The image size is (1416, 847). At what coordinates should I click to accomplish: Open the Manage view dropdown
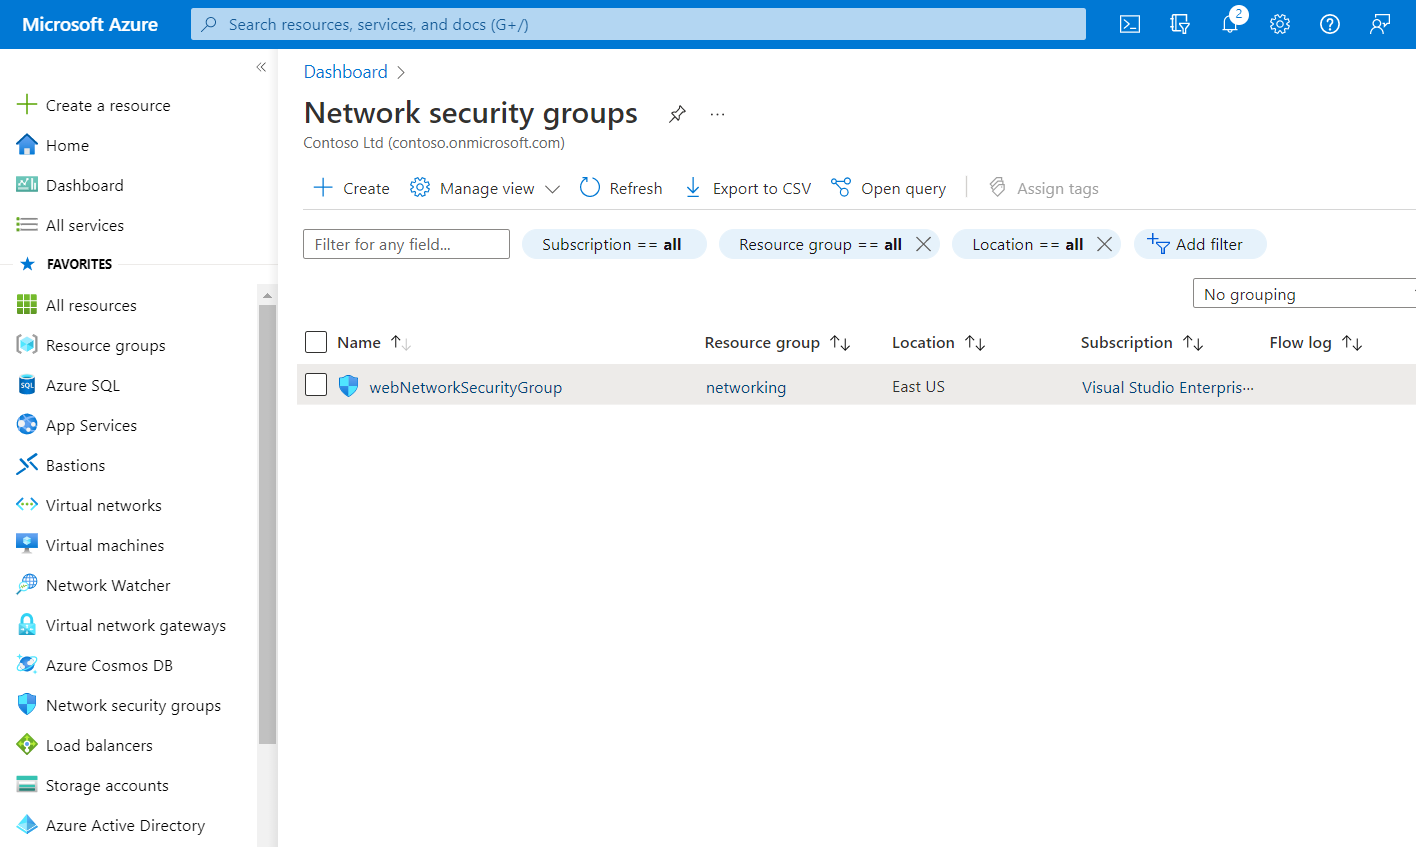point(485,188)
